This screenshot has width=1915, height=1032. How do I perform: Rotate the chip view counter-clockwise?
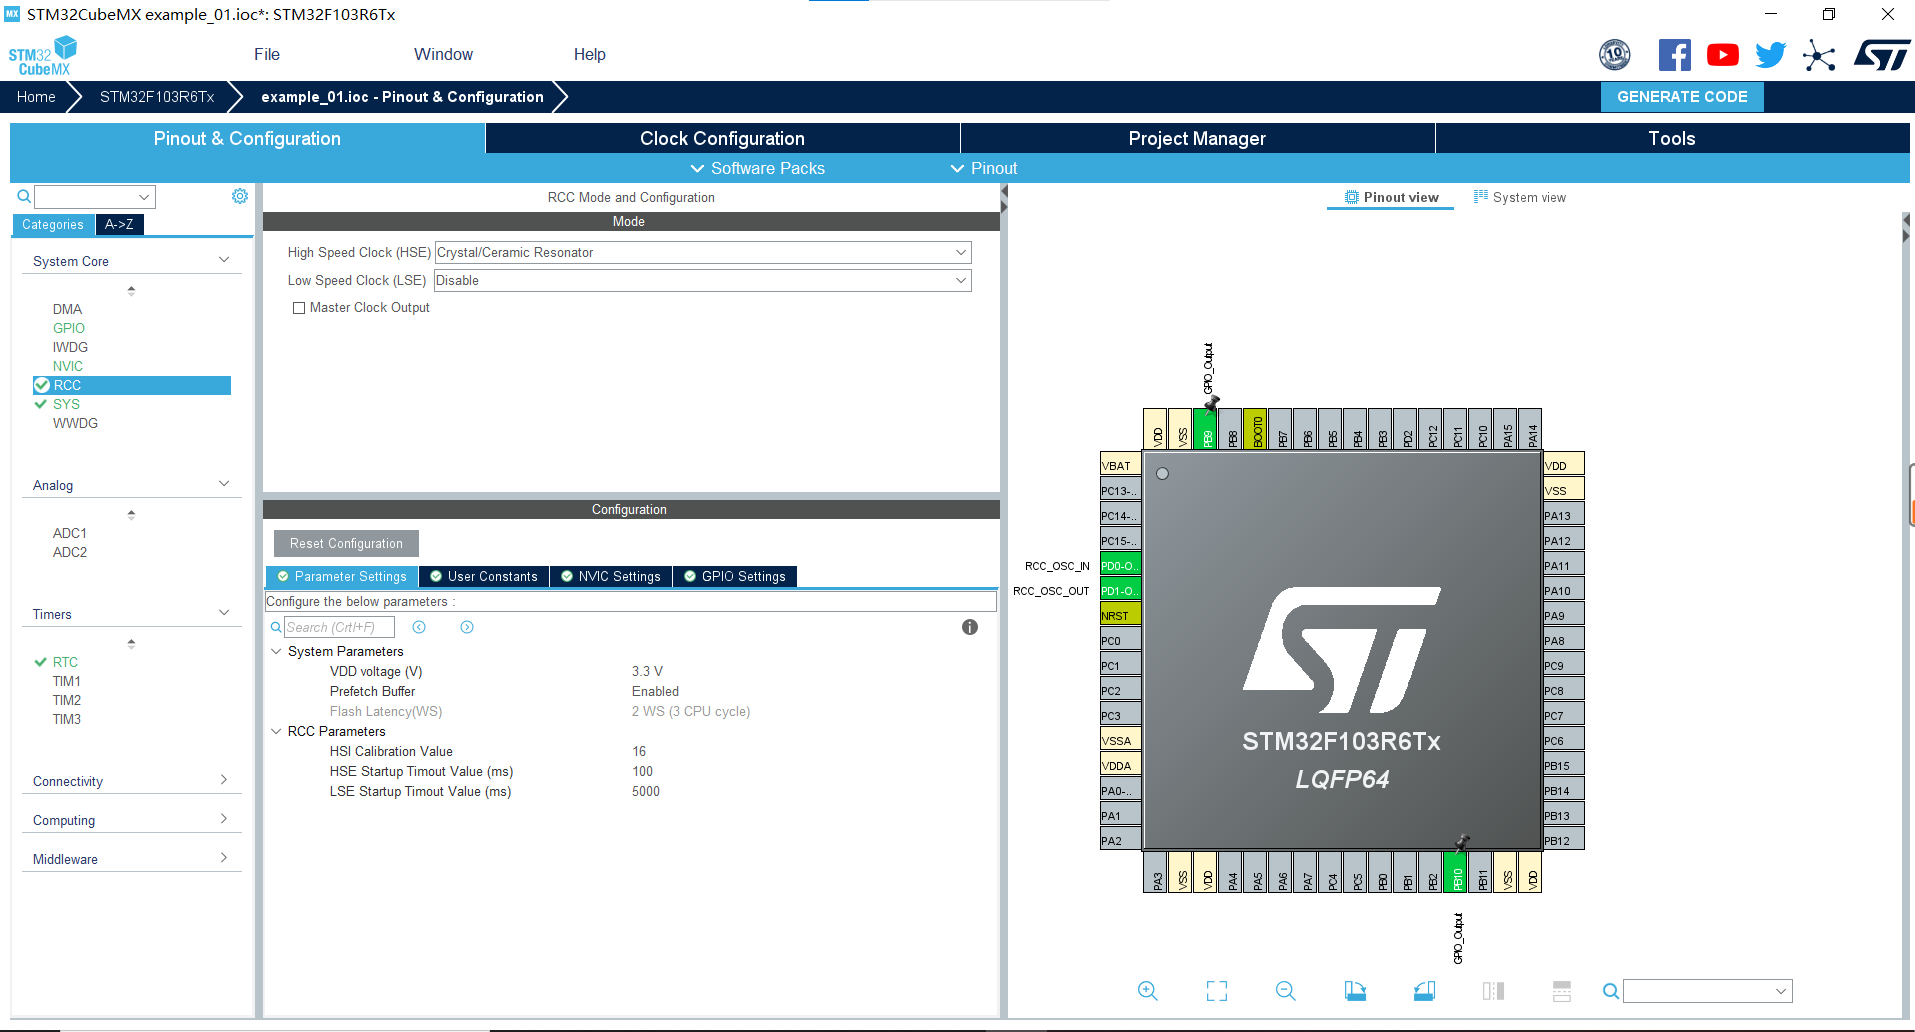1424,991
